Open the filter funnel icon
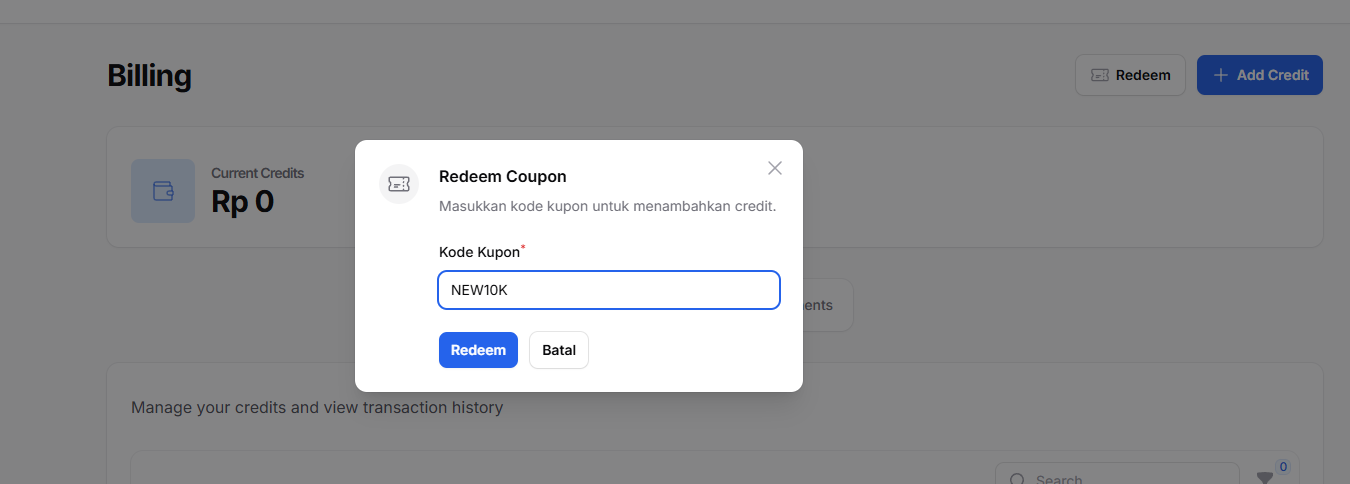This screenshot has height=484, width=1350. click(1264, 477)
